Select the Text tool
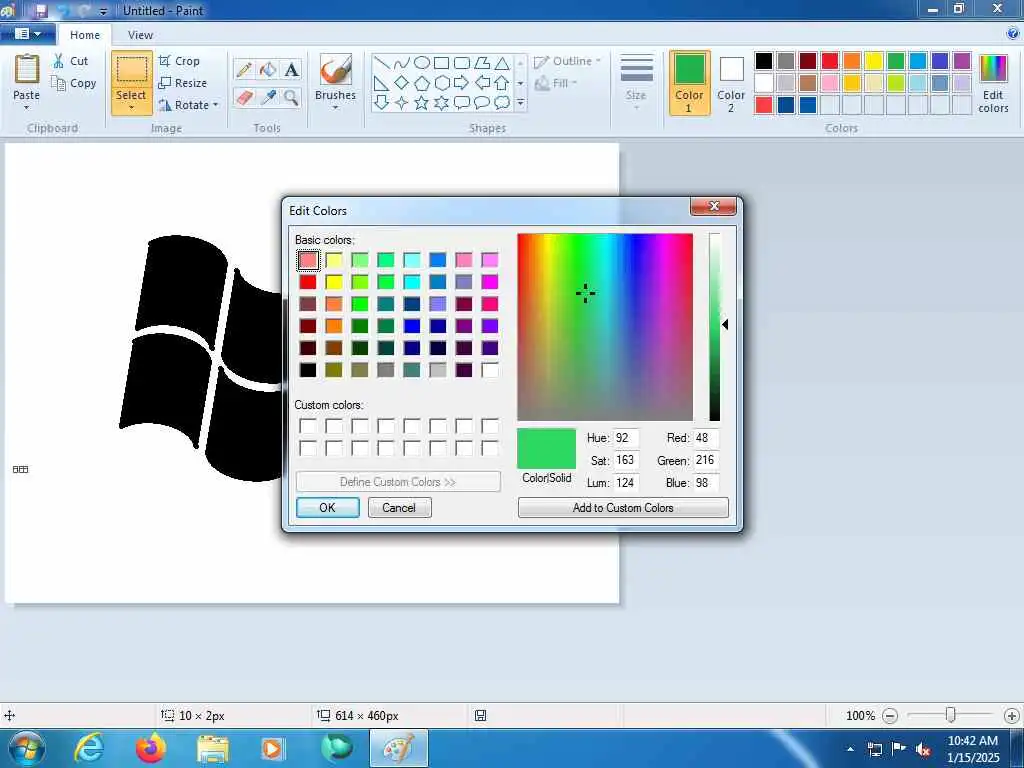Image resolution: width=1024 pixels, height=768 pixels. pos(291,69)
